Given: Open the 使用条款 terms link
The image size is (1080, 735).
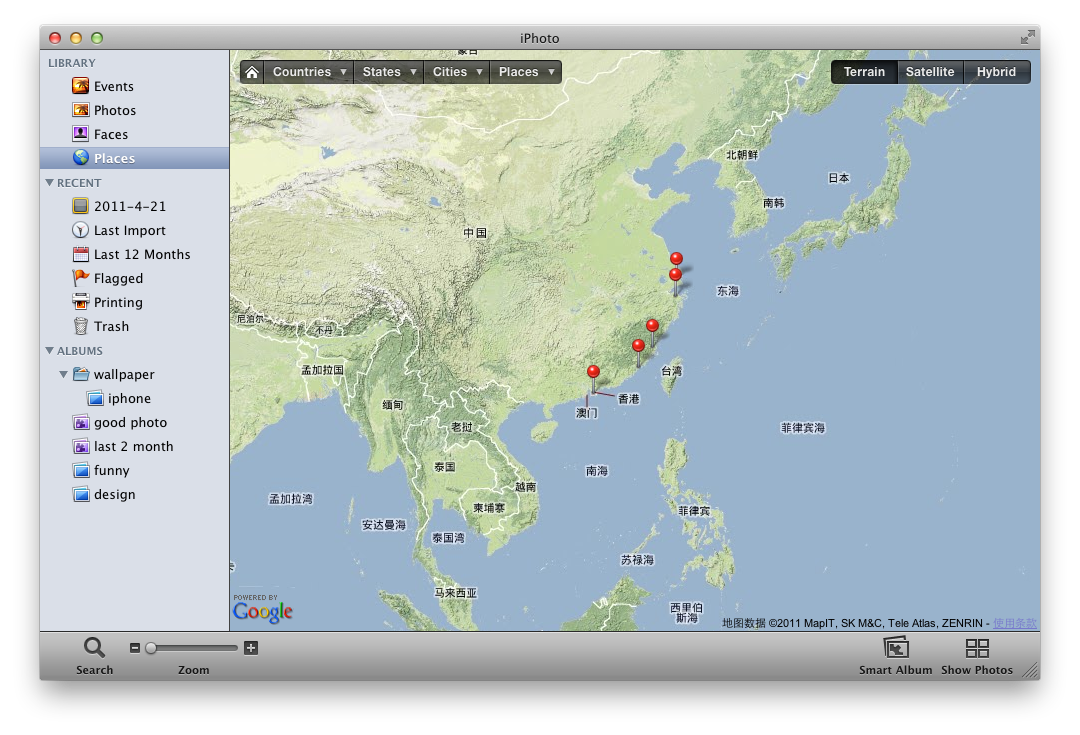Looking at the screenshot, I should tap(1015, 623).
